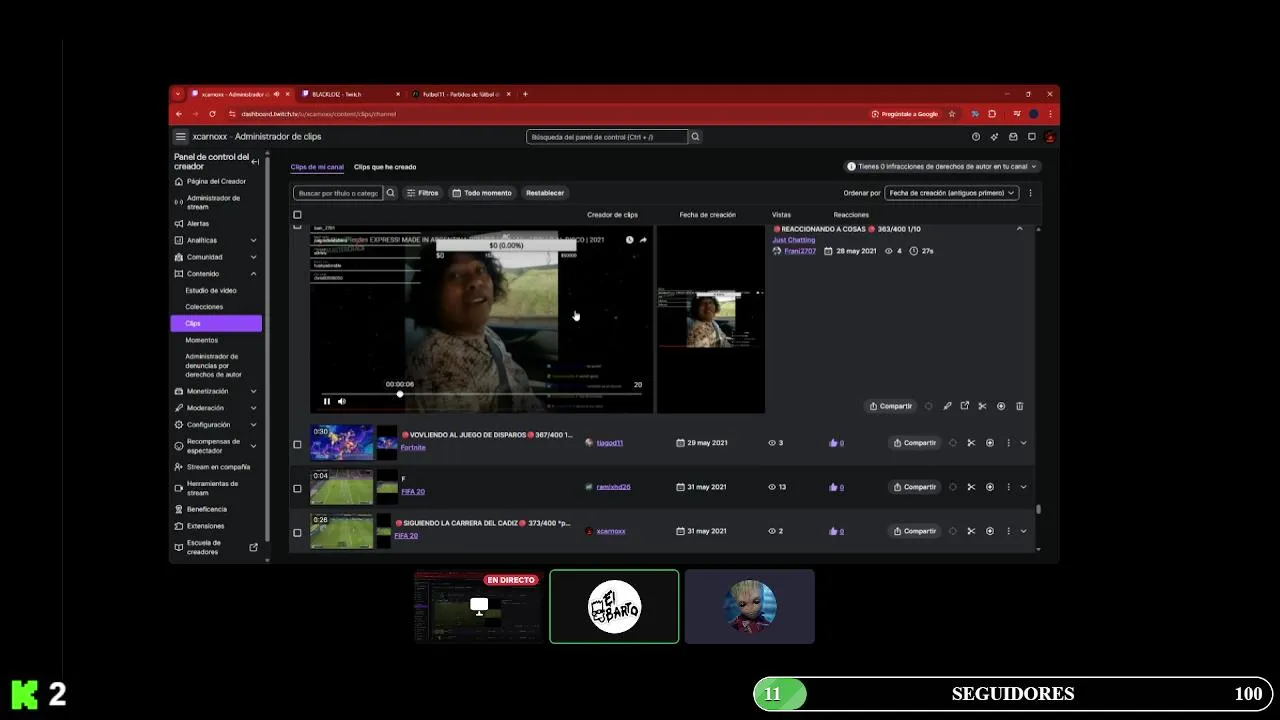This screenshot has height=720, width=1280.
Task: Click the video progress slider handle
Action: pos(400,394)
